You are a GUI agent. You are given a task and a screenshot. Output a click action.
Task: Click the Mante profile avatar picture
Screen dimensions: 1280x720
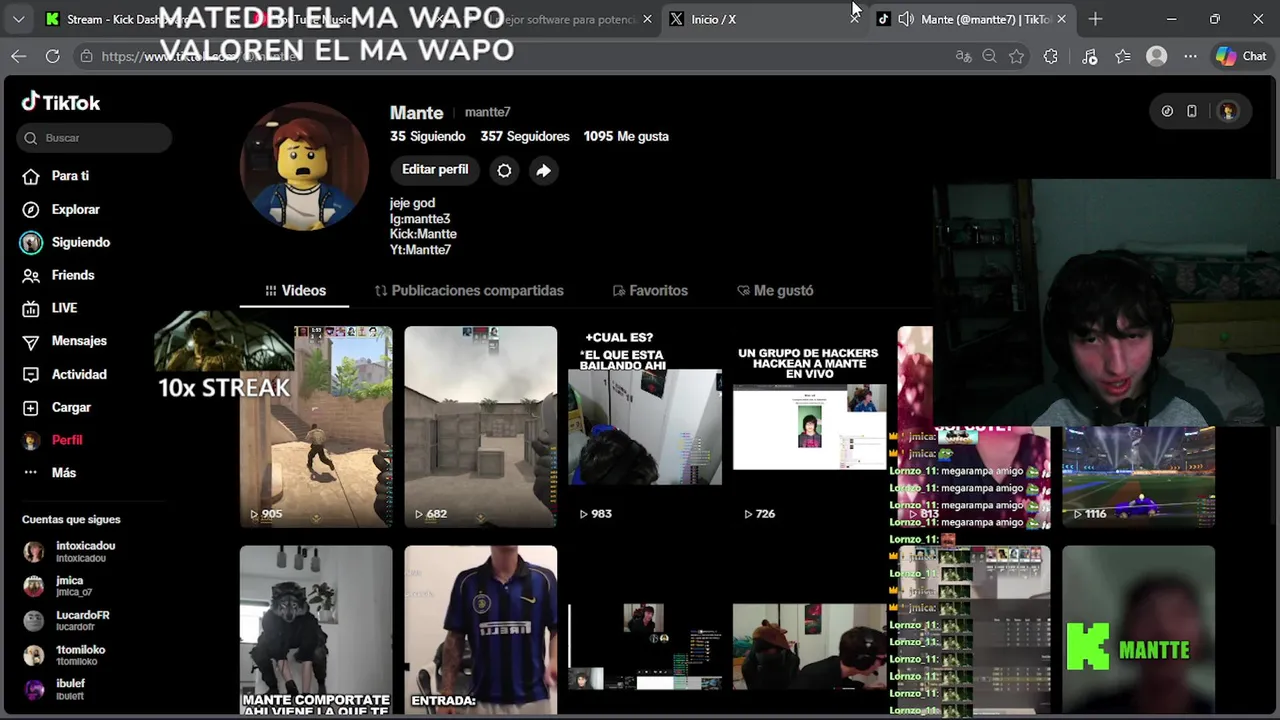[304, 166]
